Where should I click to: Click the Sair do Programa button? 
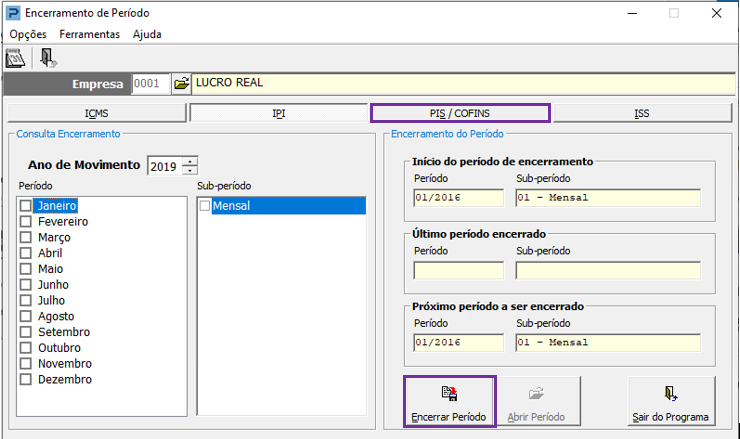tap(671, 401)
